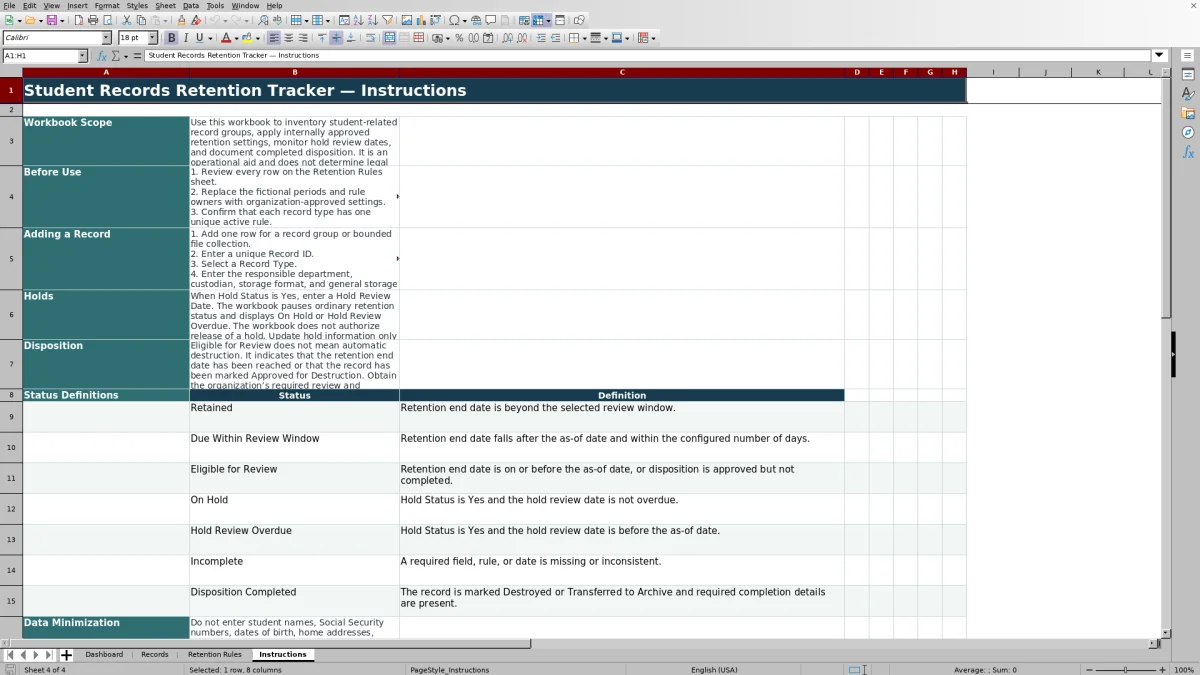1200x675 pixels.
Task: Format as Percent icon
Action: point(459,38)
